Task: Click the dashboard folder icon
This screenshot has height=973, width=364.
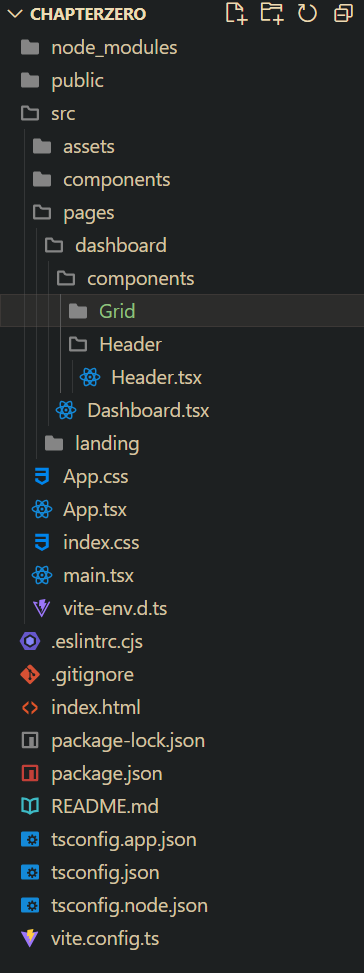Action: click(x=54, y=246)
